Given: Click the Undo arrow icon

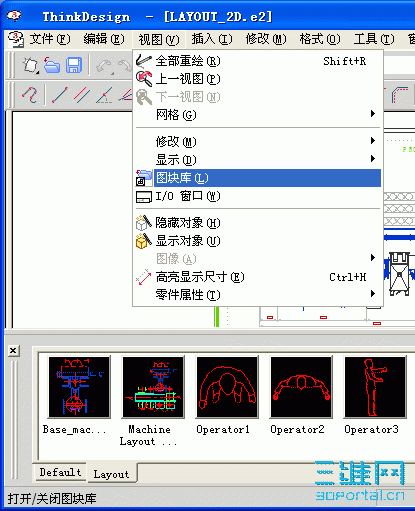Looking at the screenshot, I should [103, 65].
